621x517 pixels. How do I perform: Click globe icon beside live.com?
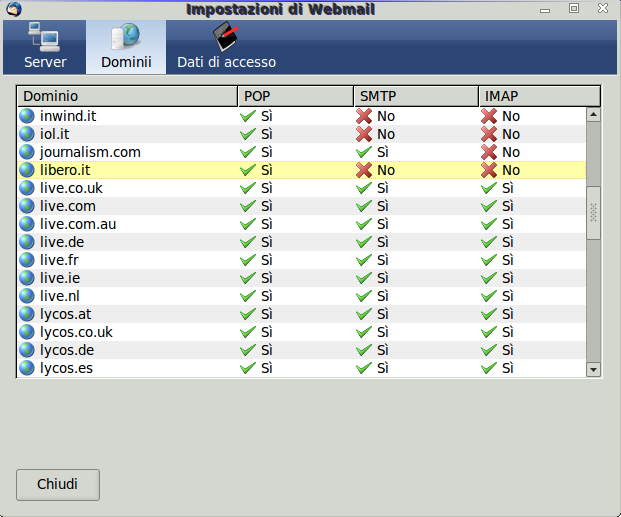click(x=27, y=206)
